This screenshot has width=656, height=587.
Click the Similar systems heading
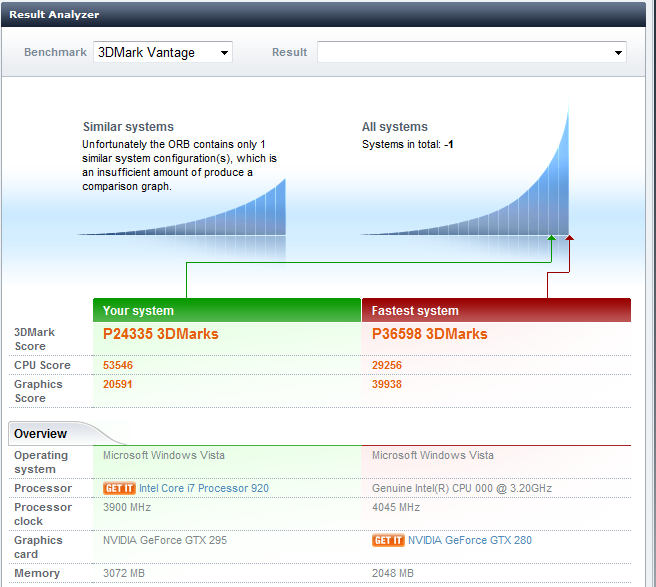click(128, 127)
